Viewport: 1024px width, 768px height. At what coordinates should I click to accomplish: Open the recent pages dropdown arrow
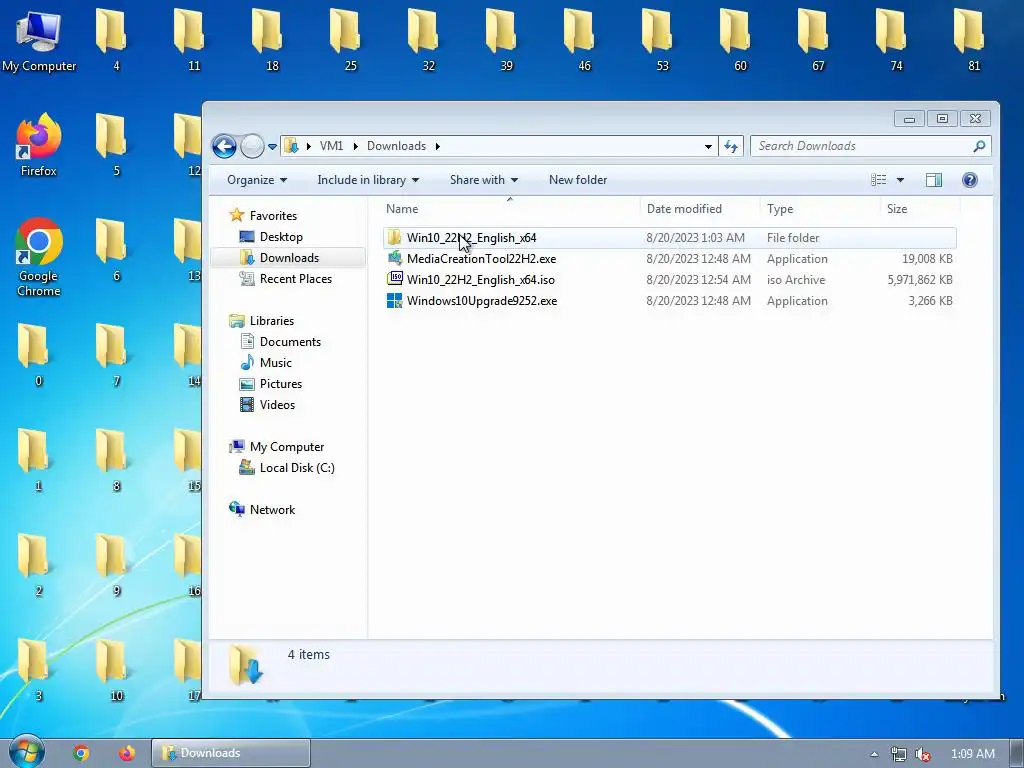click(272, 146)
